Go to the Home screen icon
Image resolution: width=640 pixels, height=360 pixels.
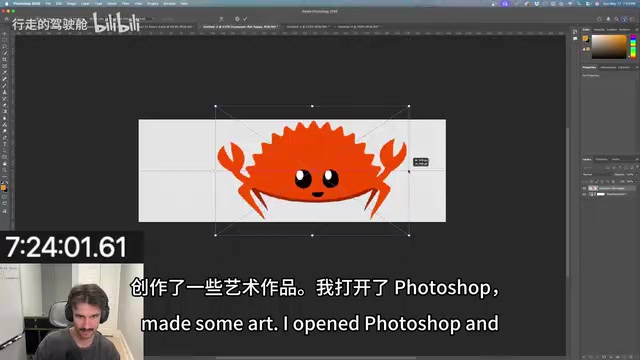pos(6,19)
